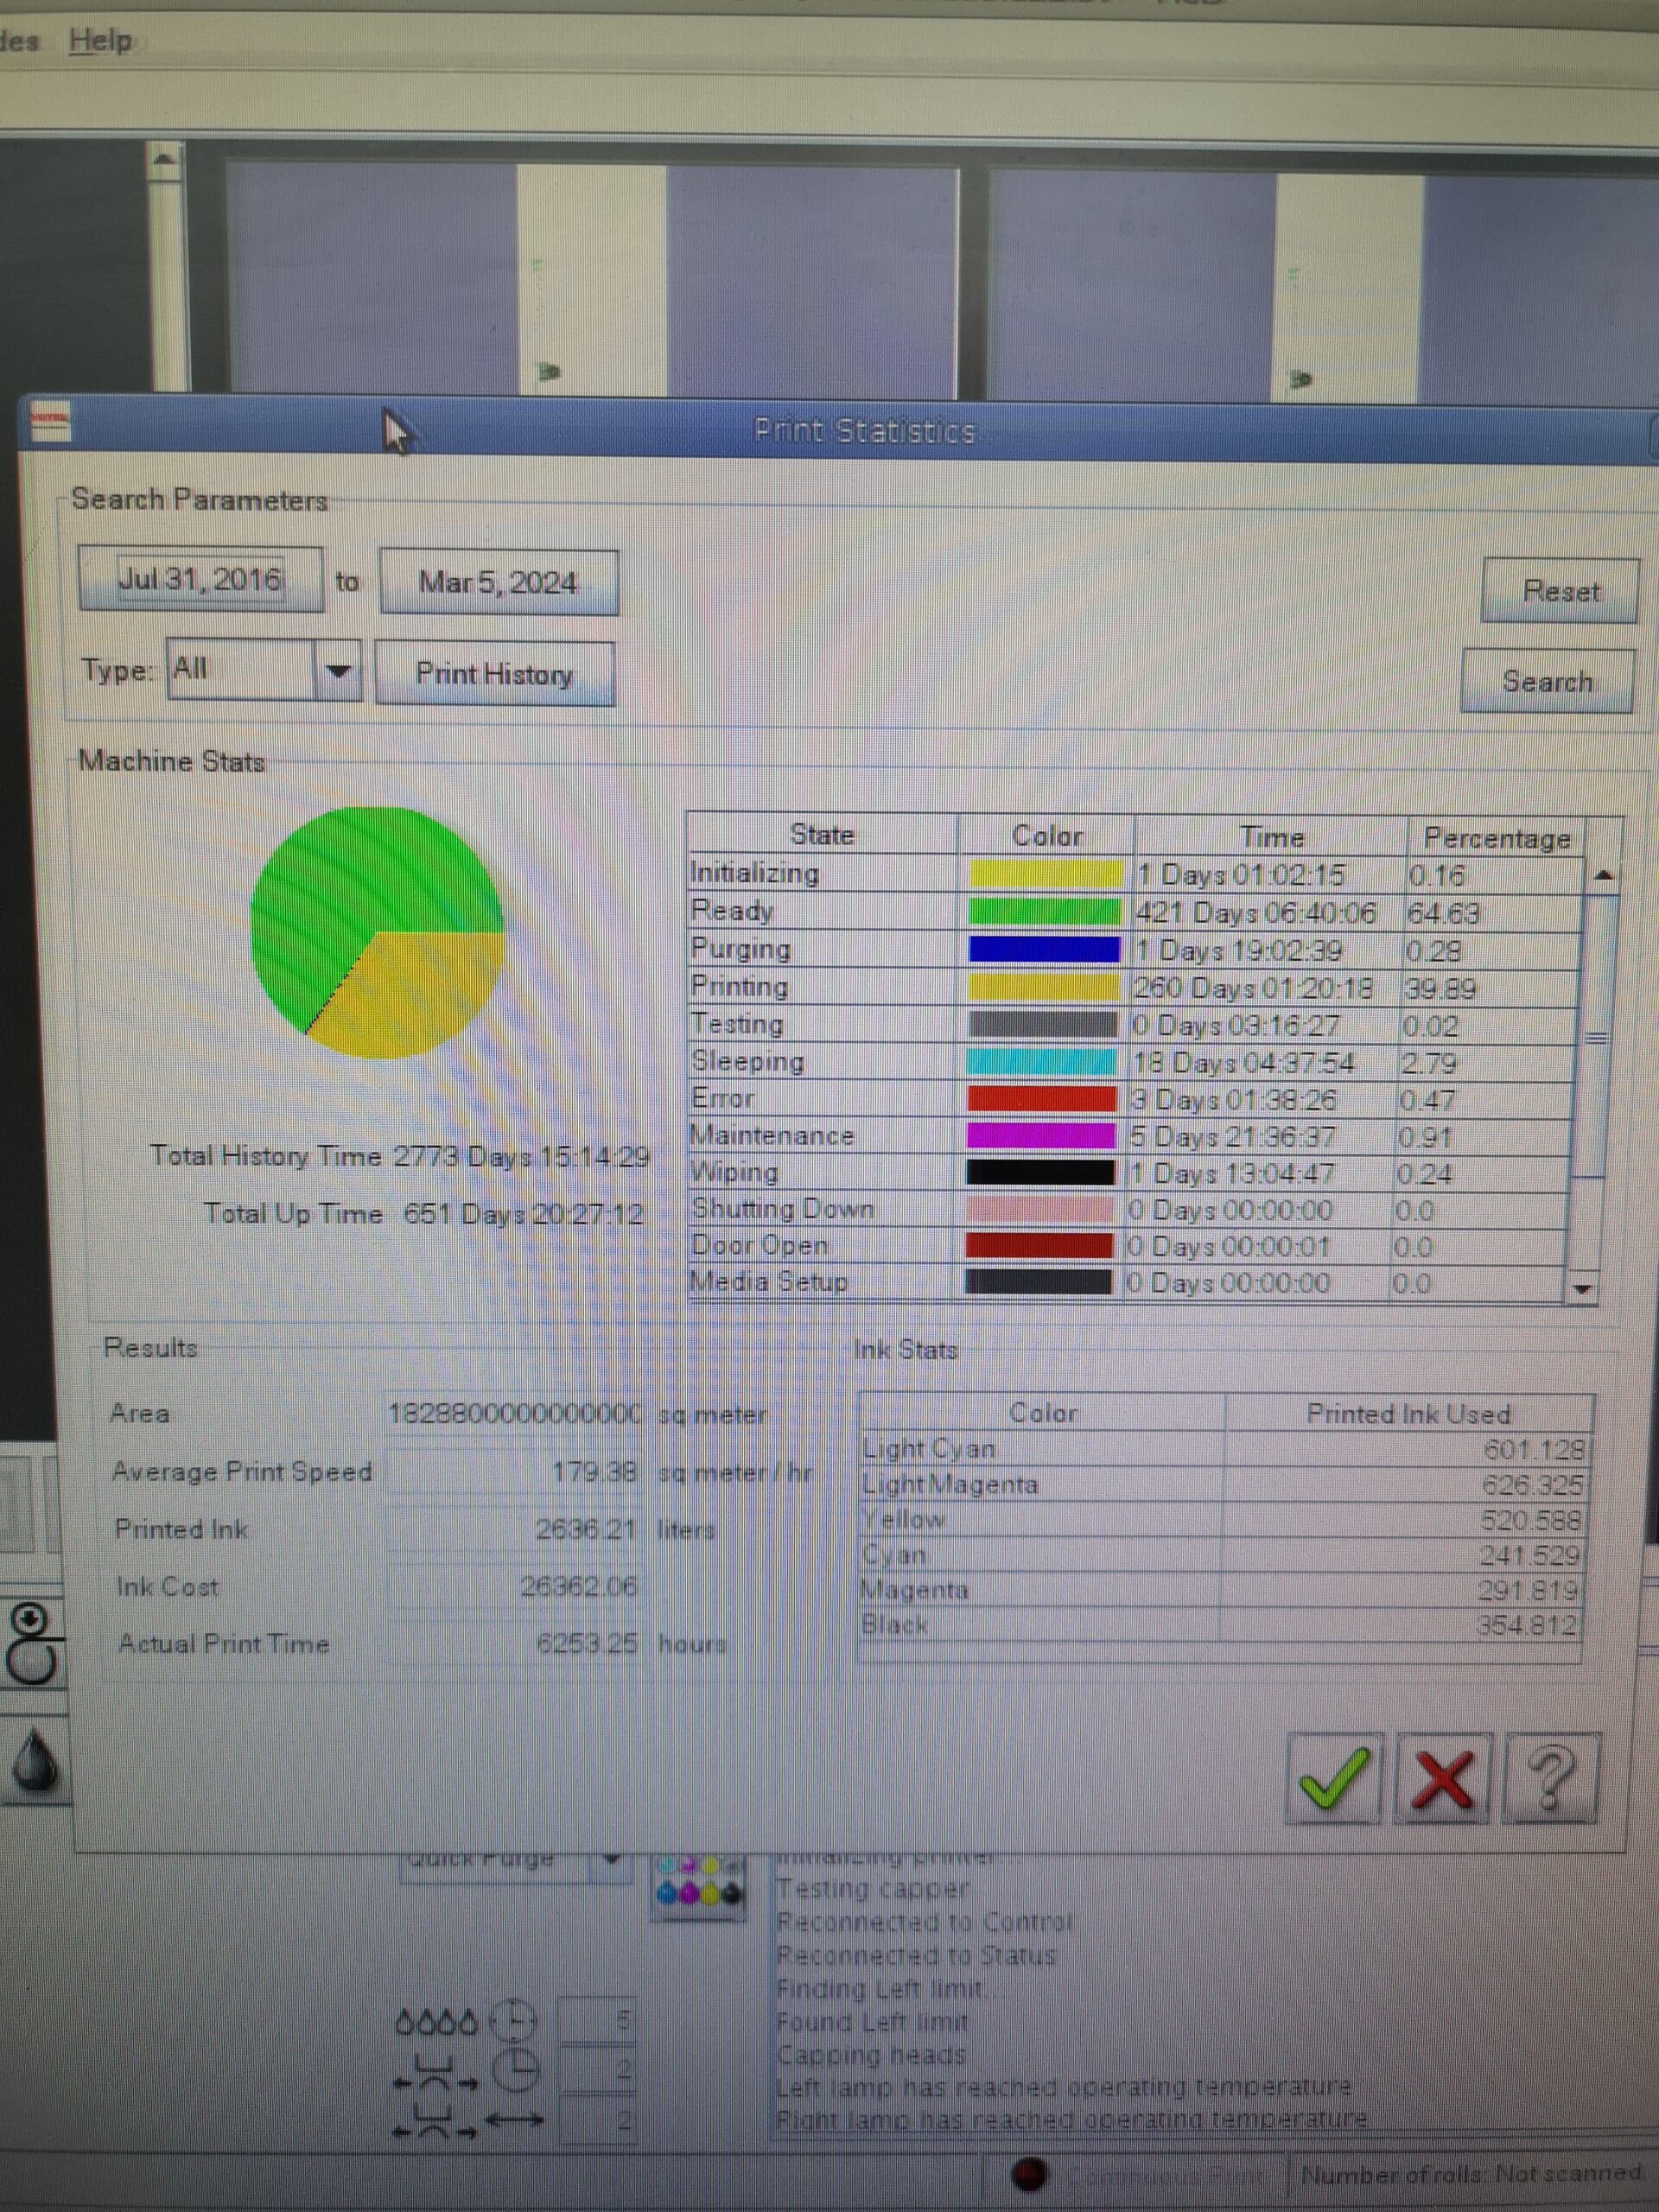The width and height of the screenshot is (1659, 2212).
Task: Open help via question mark icon
Action: coord(1551,1780)
